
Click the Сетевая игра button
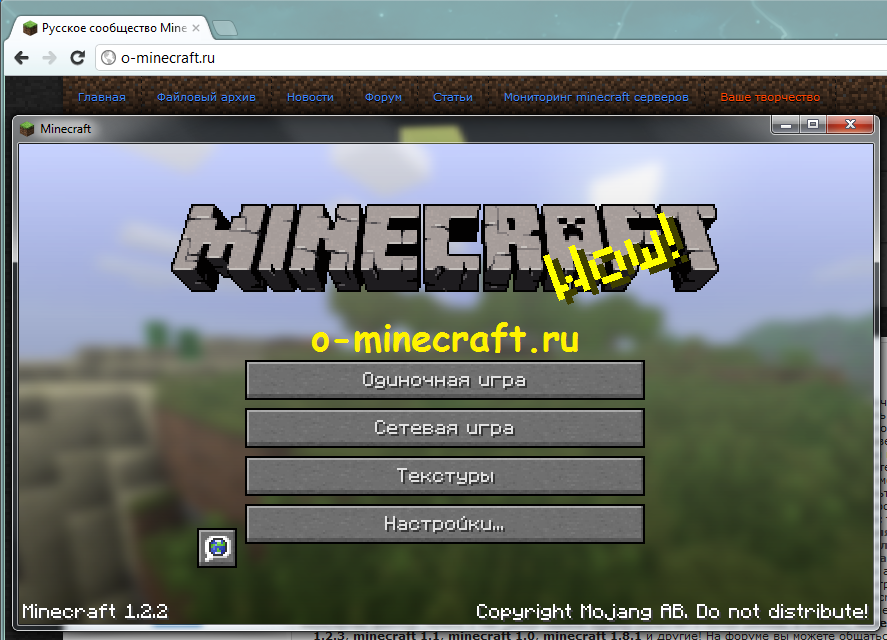click(x=444, y=428)
